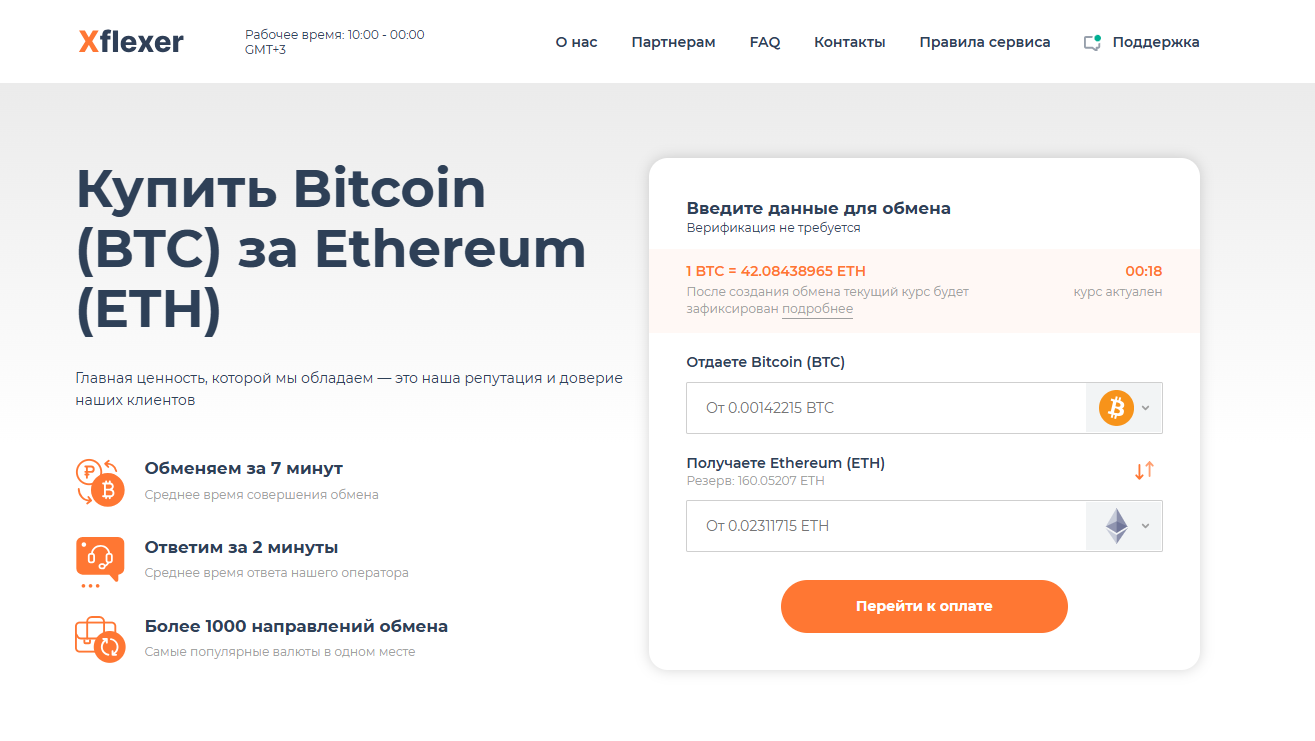Open the О нас menu item
This screenshot has width=1315, height=741.
click(576, 42)
